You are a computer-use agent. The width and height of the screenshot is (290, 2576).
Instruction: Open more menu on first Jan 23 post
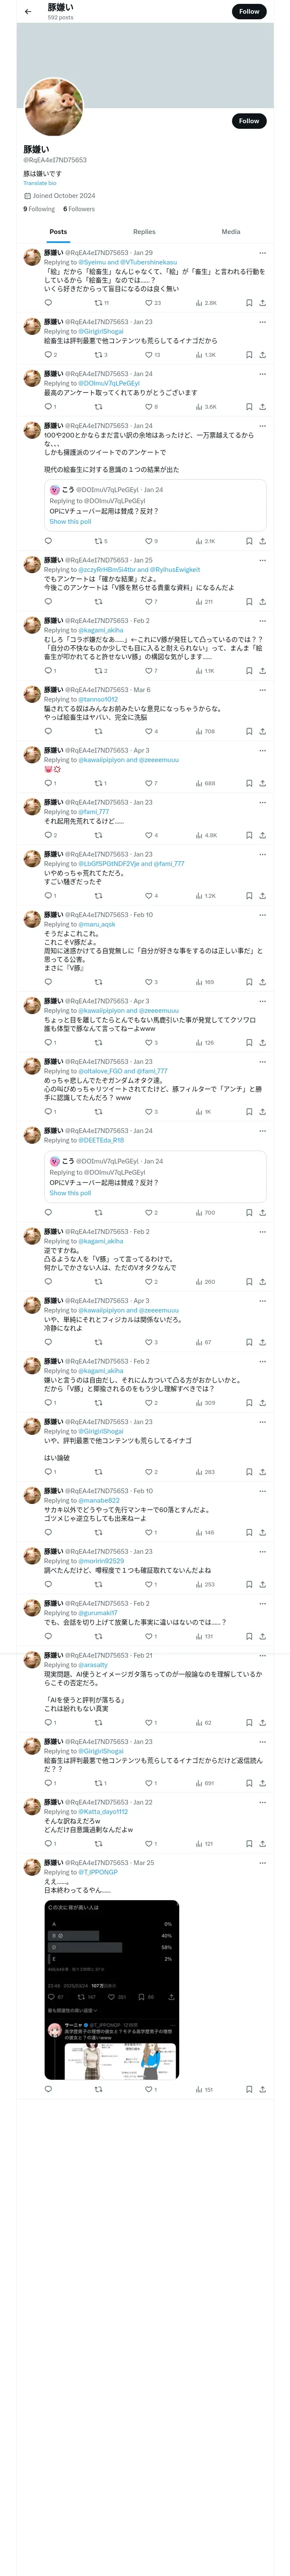pyautogui.click(x=262, y=322)
